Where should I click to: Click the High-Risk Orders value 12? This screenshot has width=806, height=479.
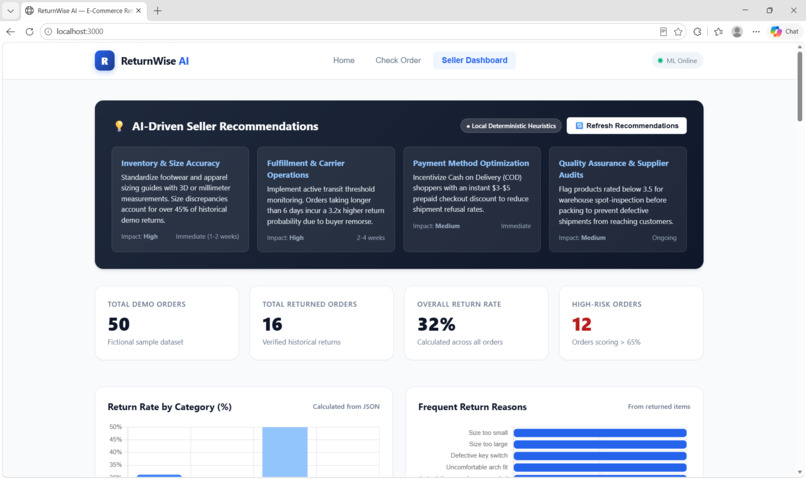[581, 324]
